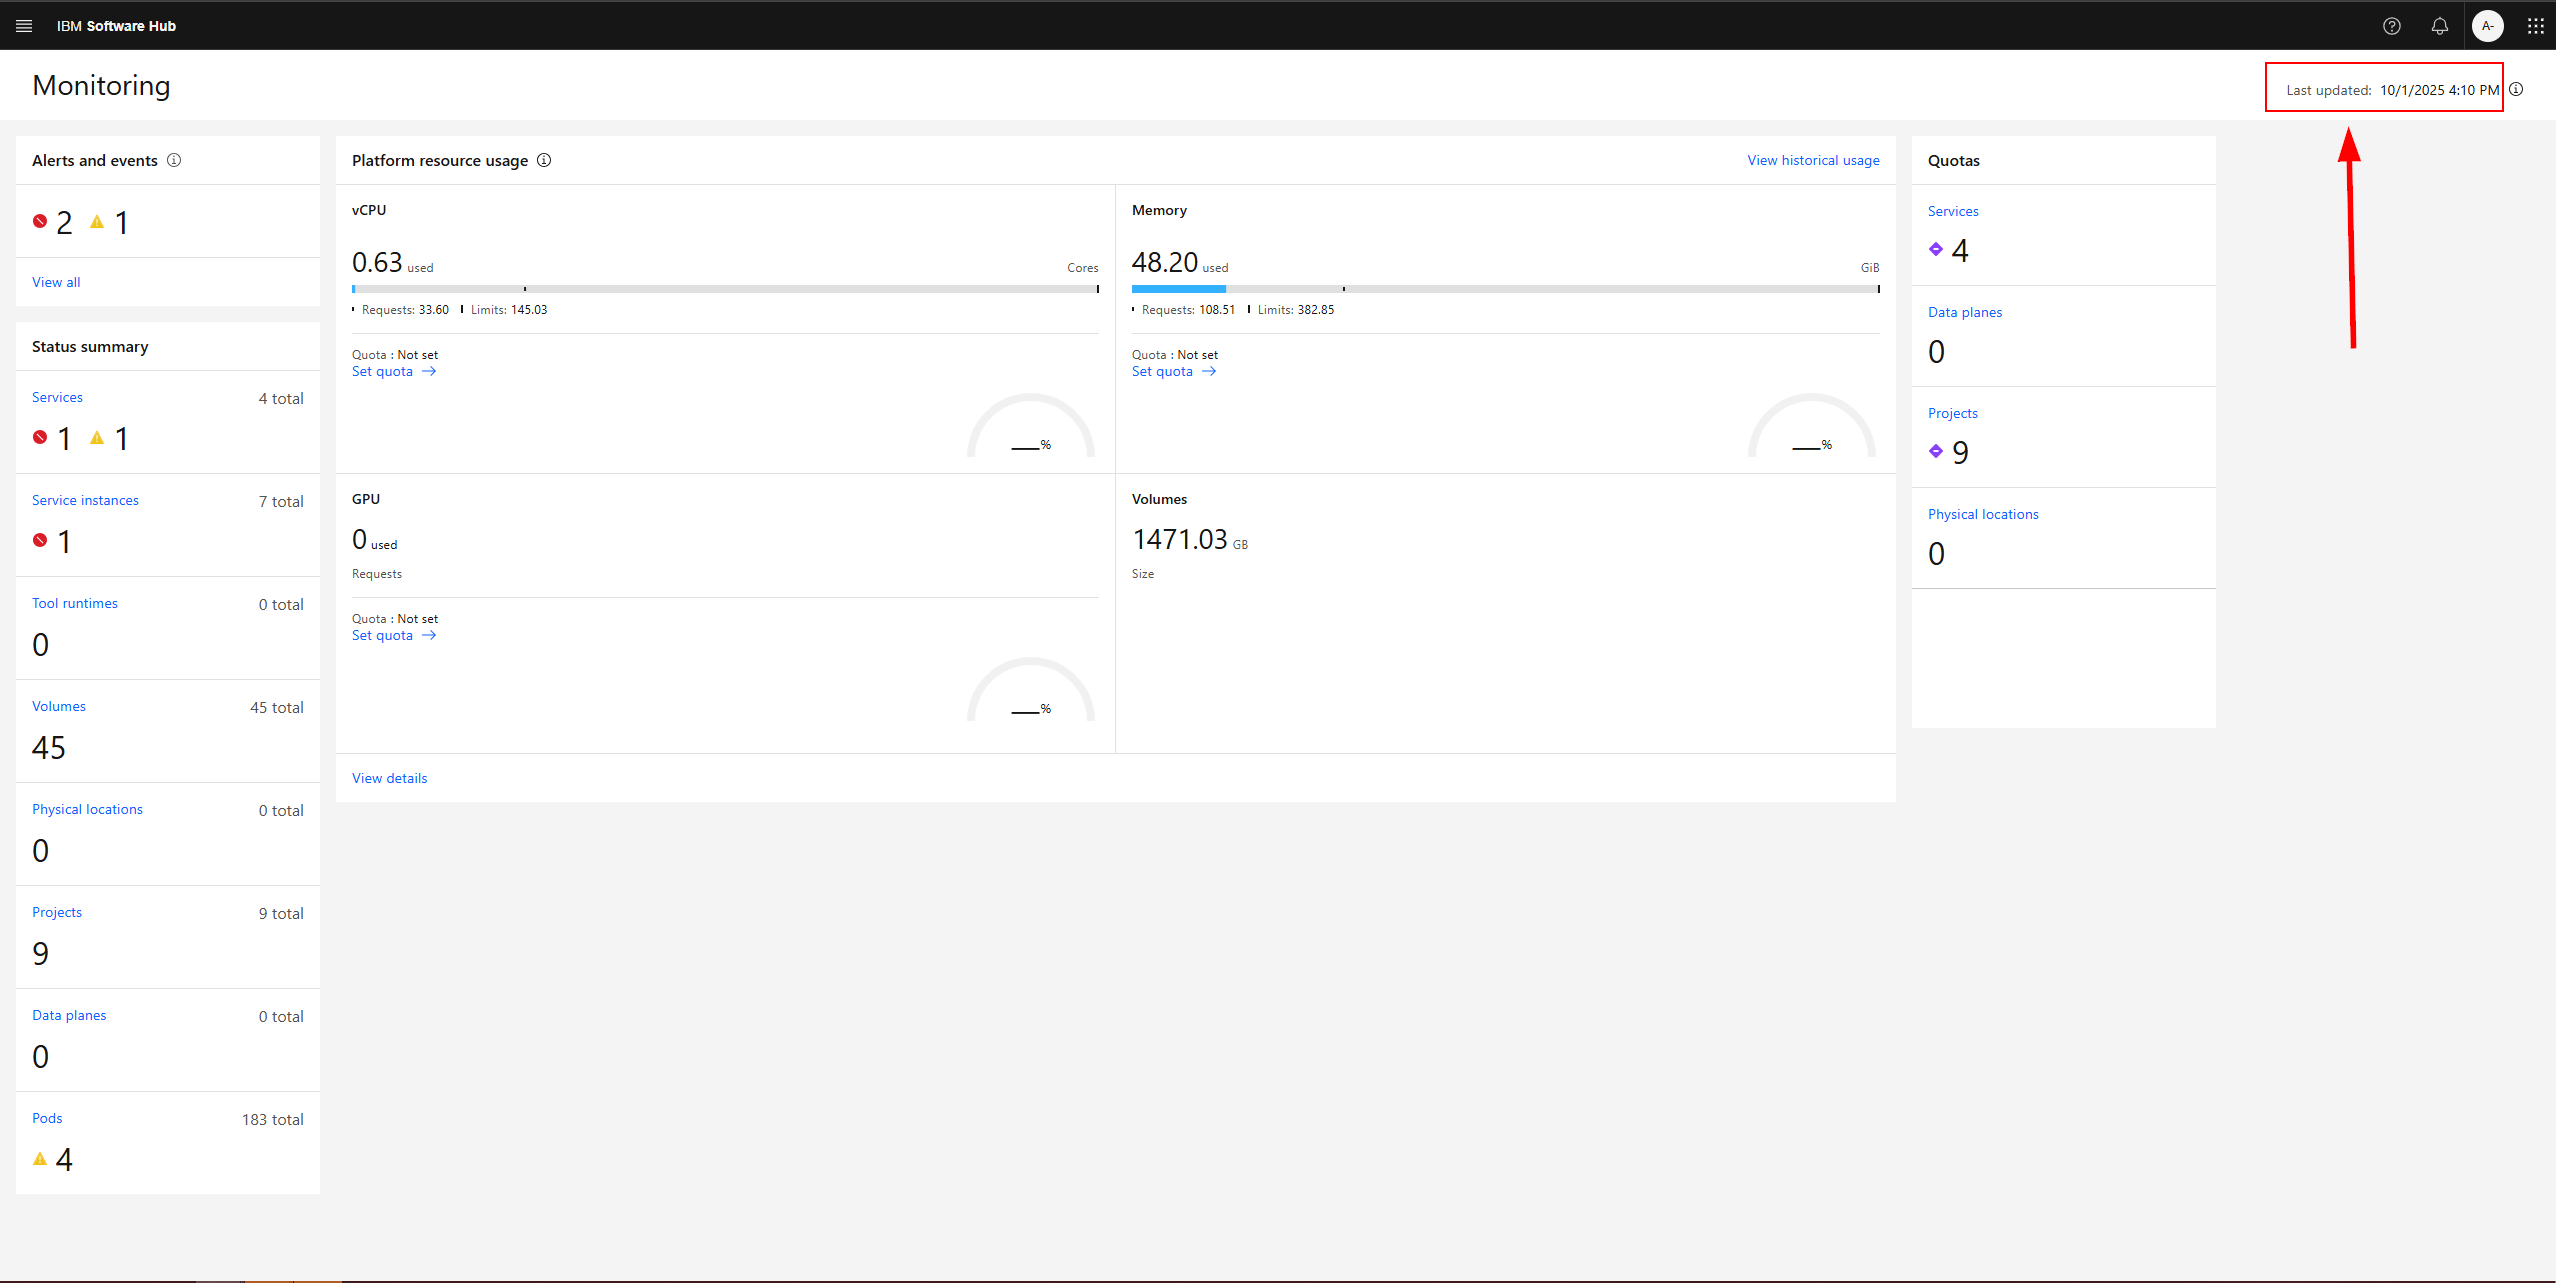This screenshot has height=1283, width=2556.
Task: Click info icon next to Platform resource usage
Action: pyautogui.click(x=544, y=160)
